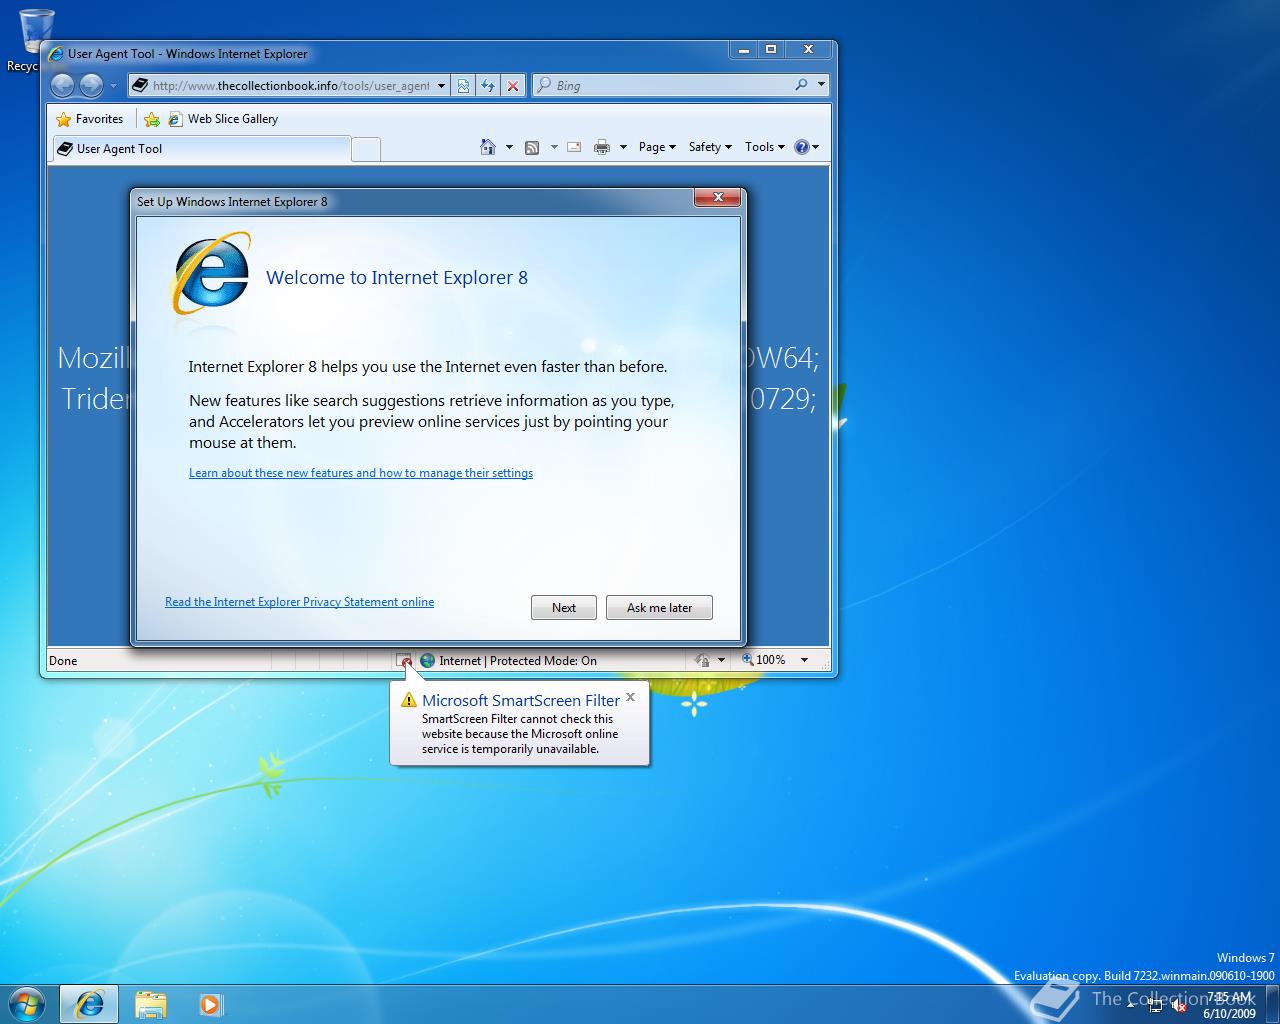Expand the Print options dropdown arrow
This screenshot has width=1280, height=1024.
pos(623,147)
